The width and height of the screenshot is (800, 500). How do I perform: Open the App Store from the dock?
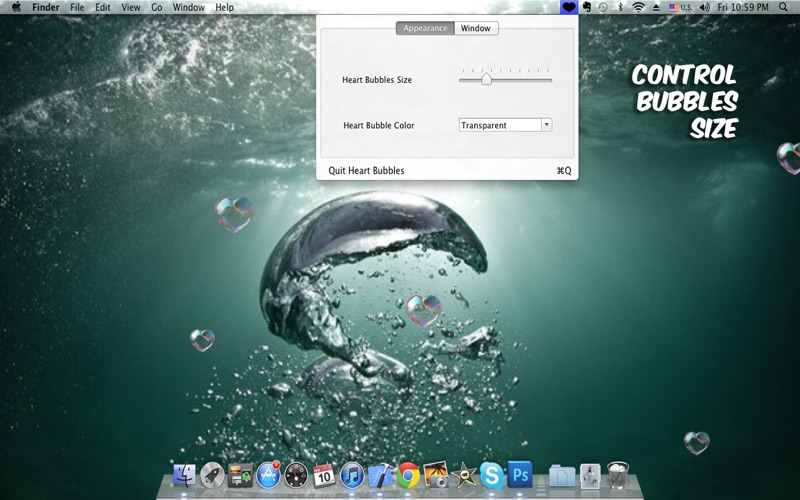click(268, 474)
